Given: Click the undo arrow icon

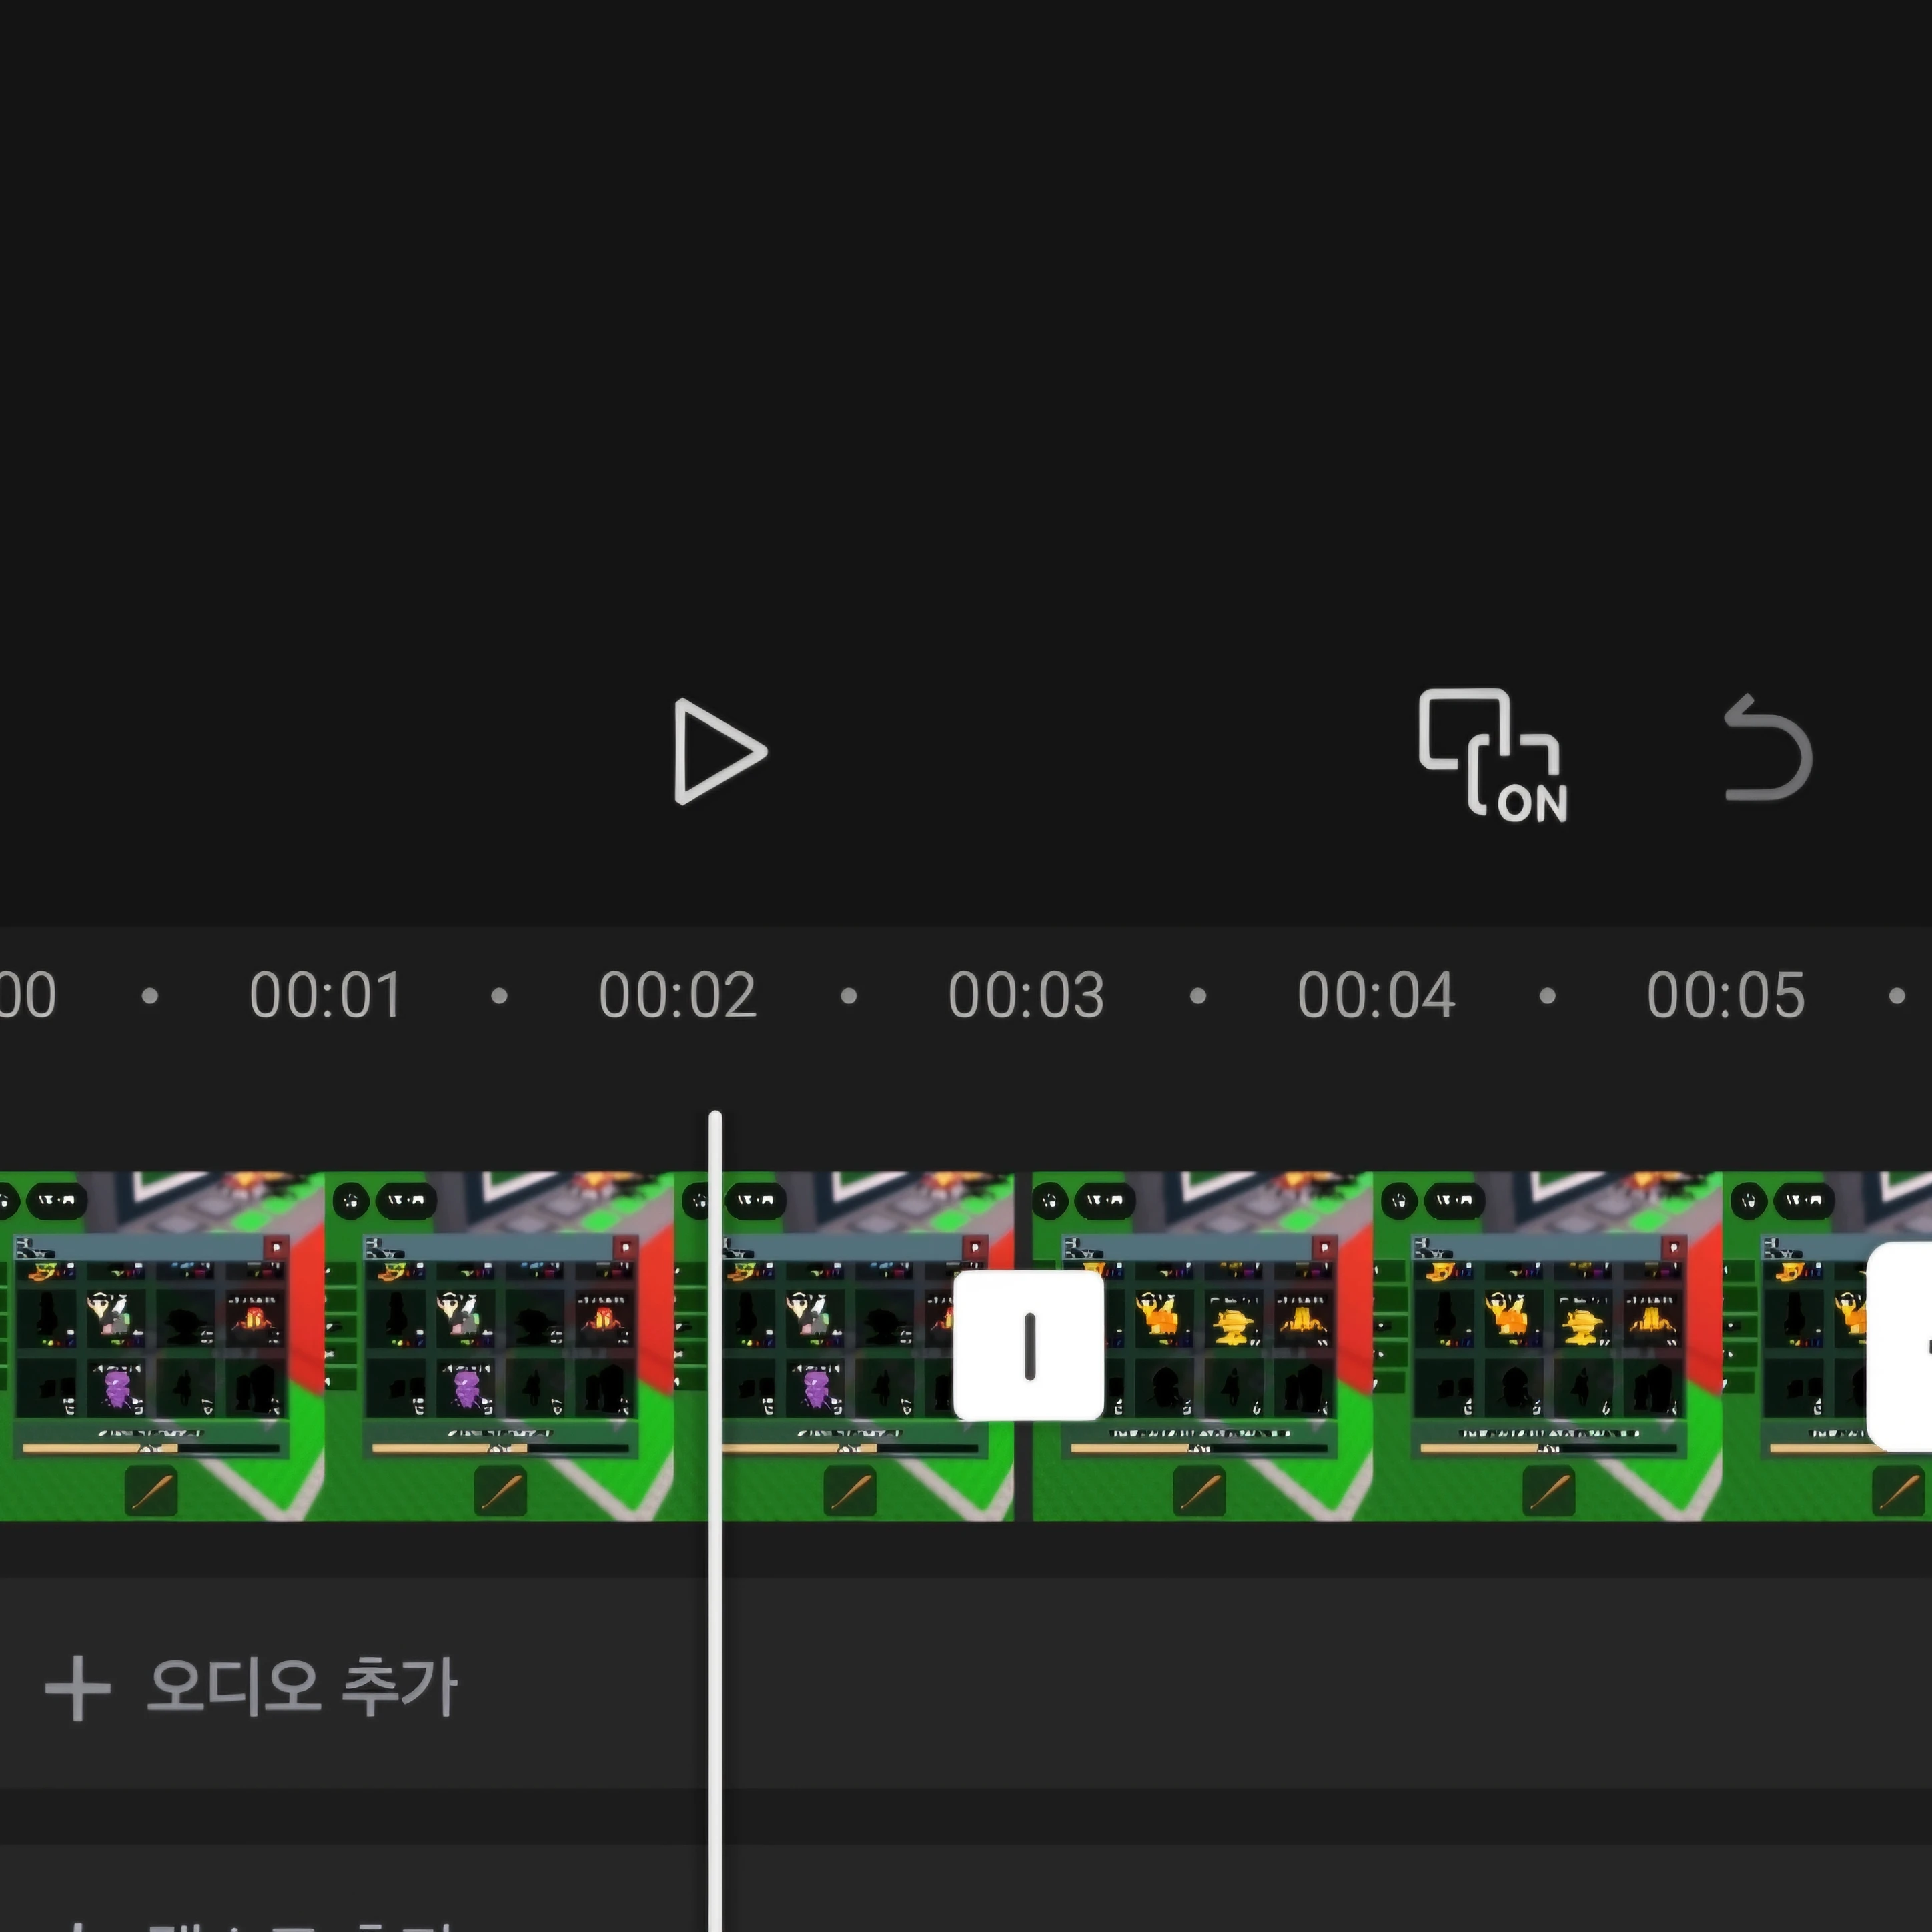Looking at the screenshot, I should (1768, 750).
